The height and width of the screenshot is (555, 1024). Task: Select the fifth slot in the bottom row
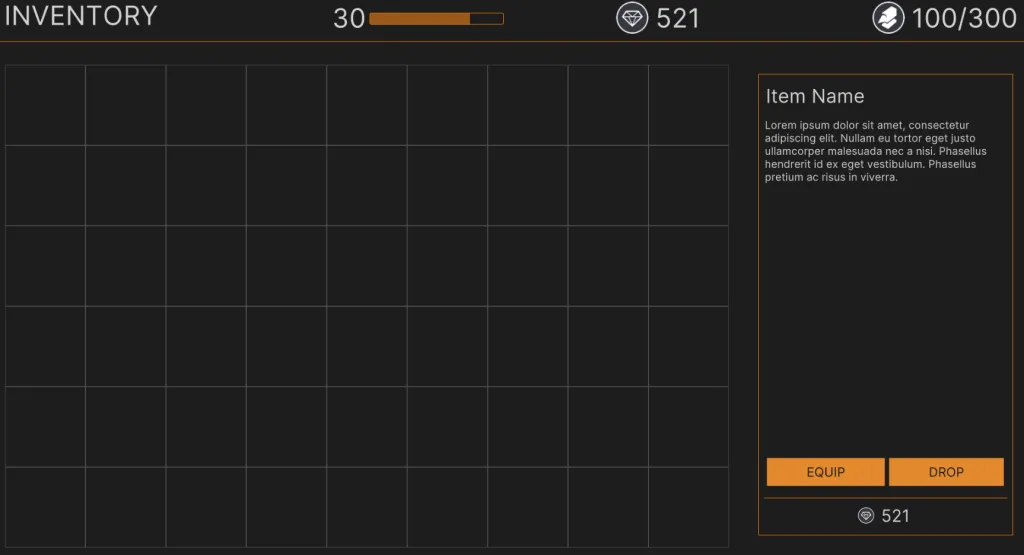[x=367, y=507]
